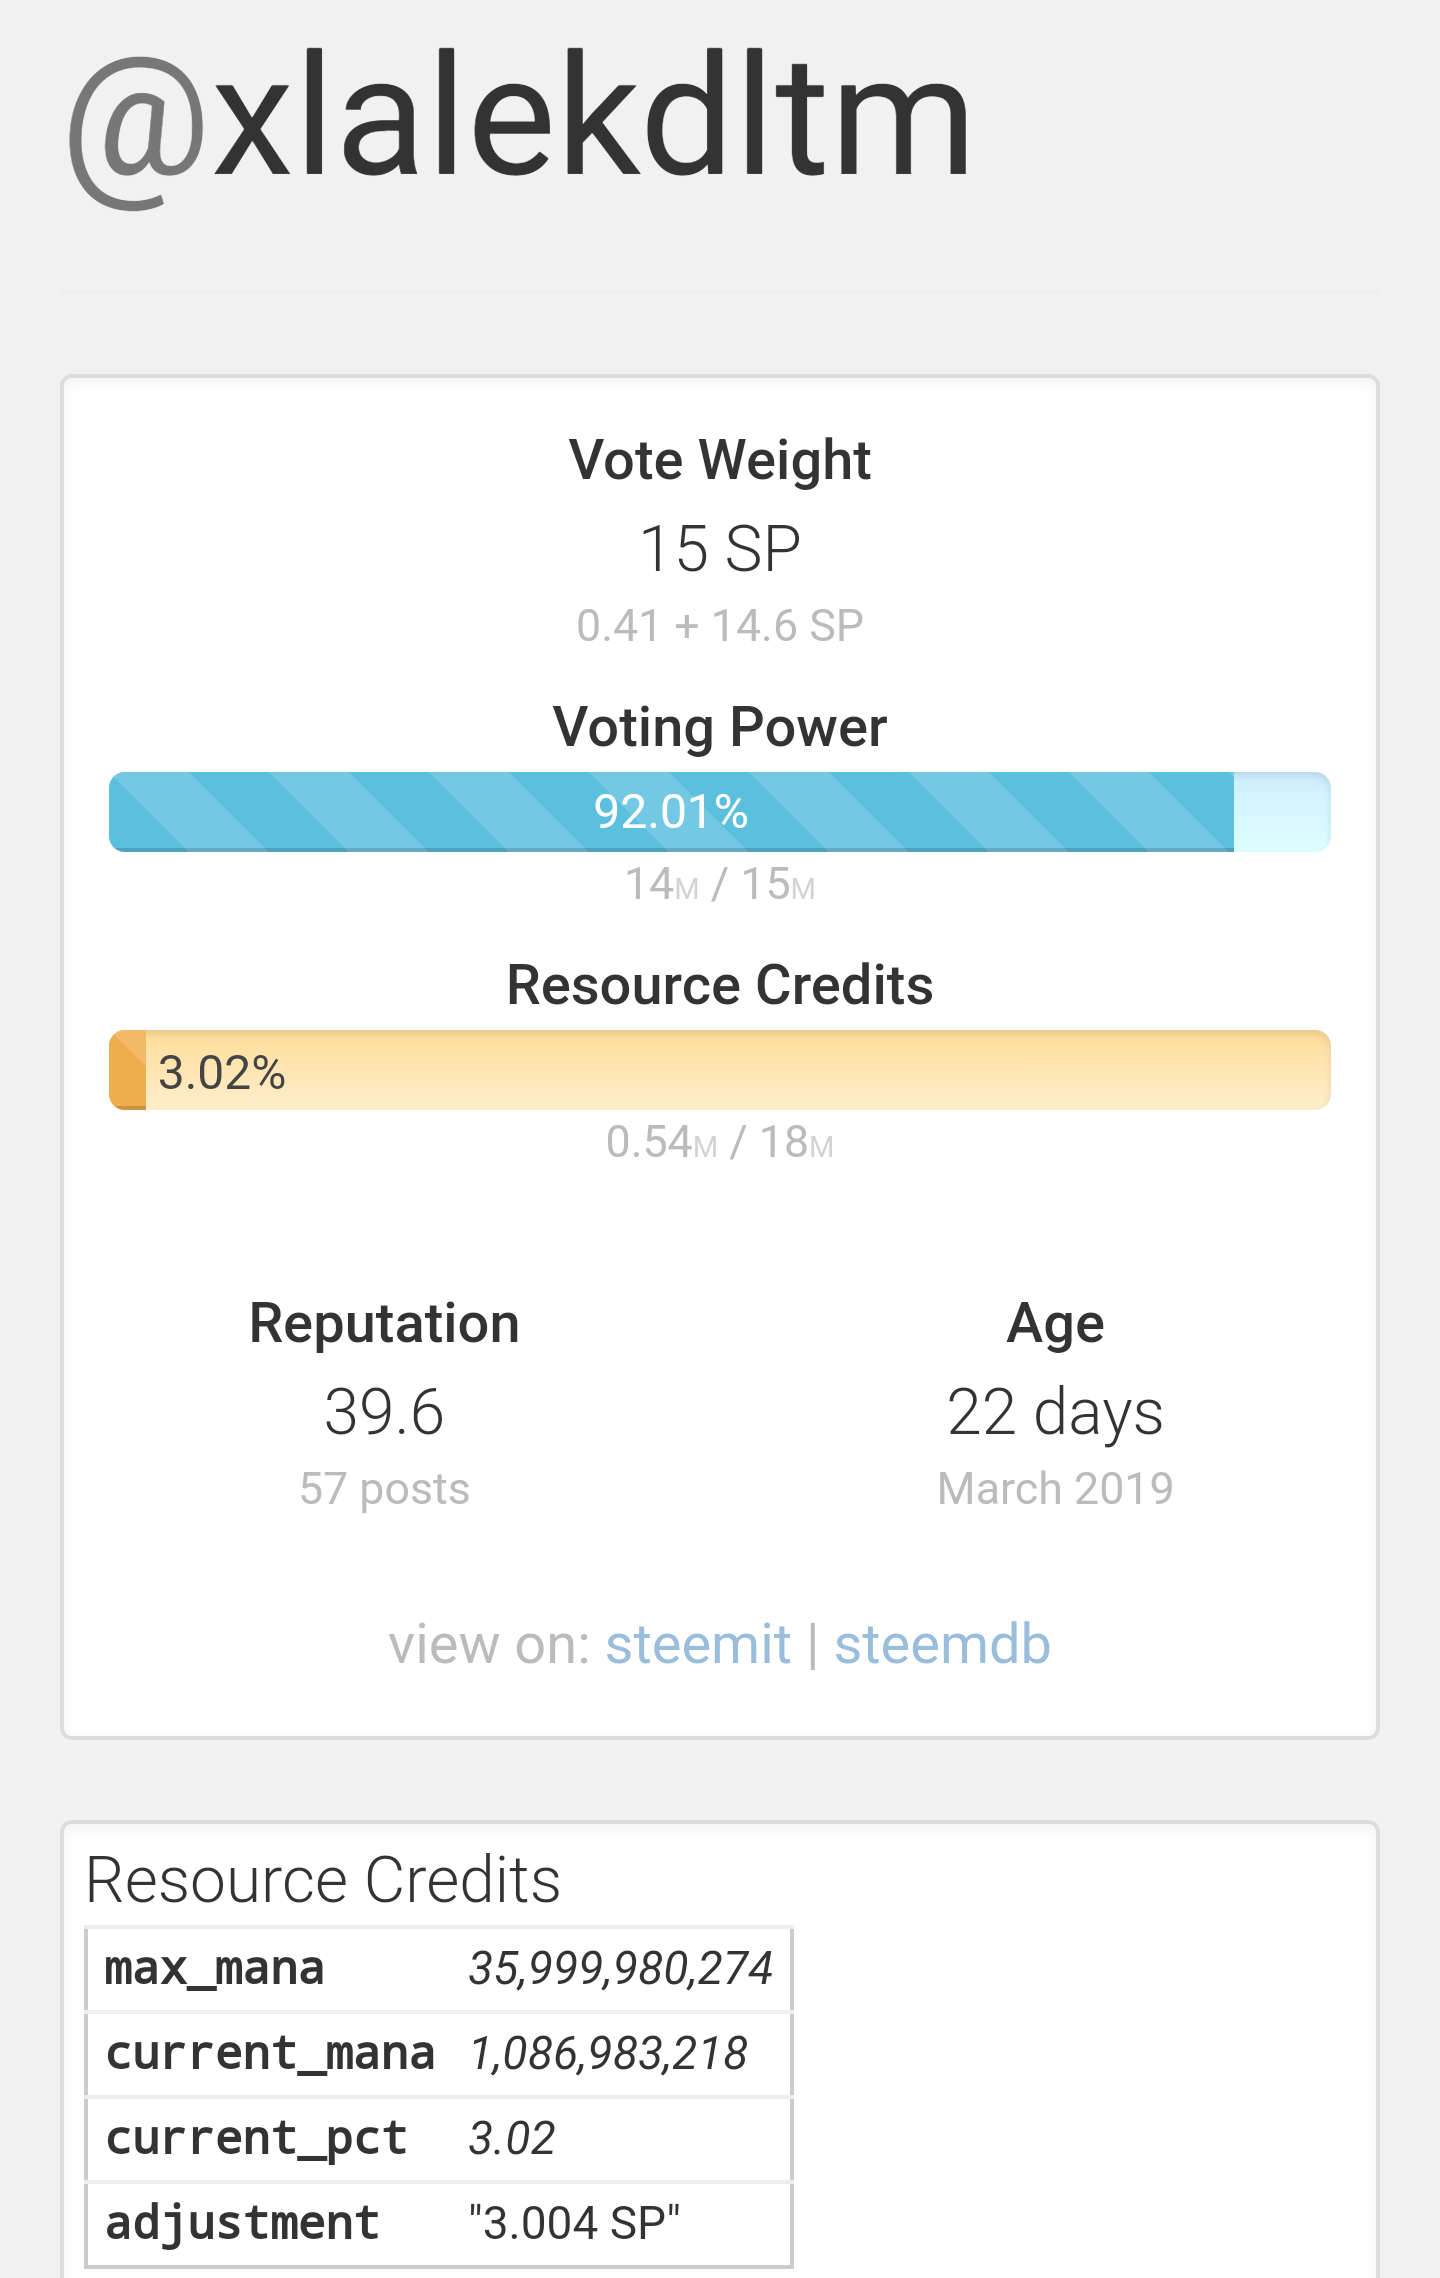Click the 15 SP vote weight value
The width and height of the screenshot is (1440, 2278).
720,549
